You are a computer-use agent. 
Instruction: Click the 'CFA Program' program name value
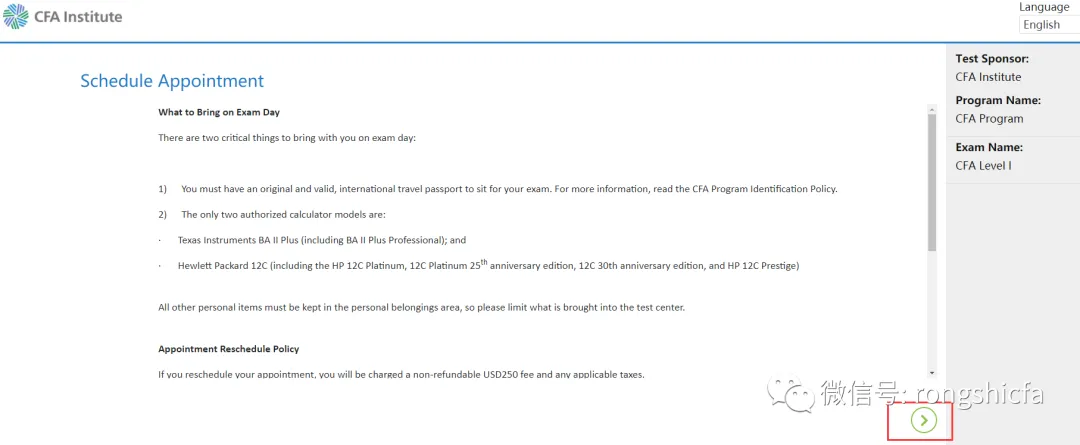pyautogui.click(x=989, y=119)
